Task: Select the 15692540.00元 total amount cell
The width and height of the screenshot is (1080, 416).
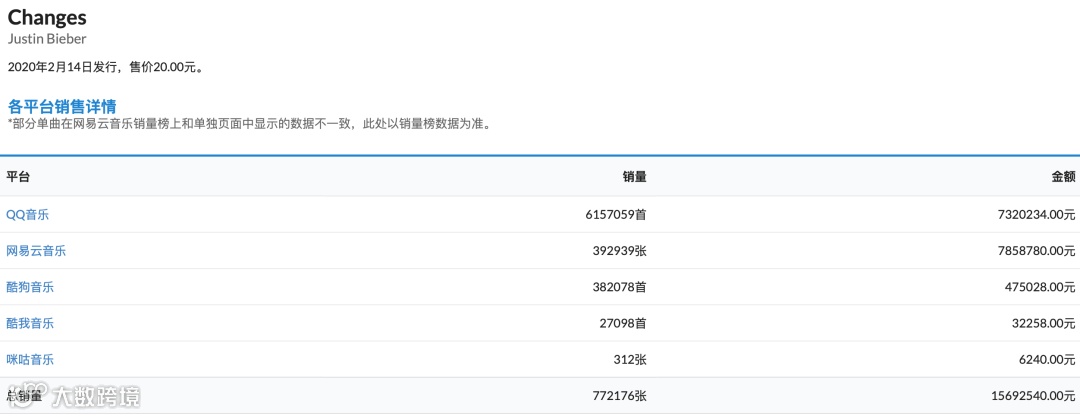Action: [1033, 396]
